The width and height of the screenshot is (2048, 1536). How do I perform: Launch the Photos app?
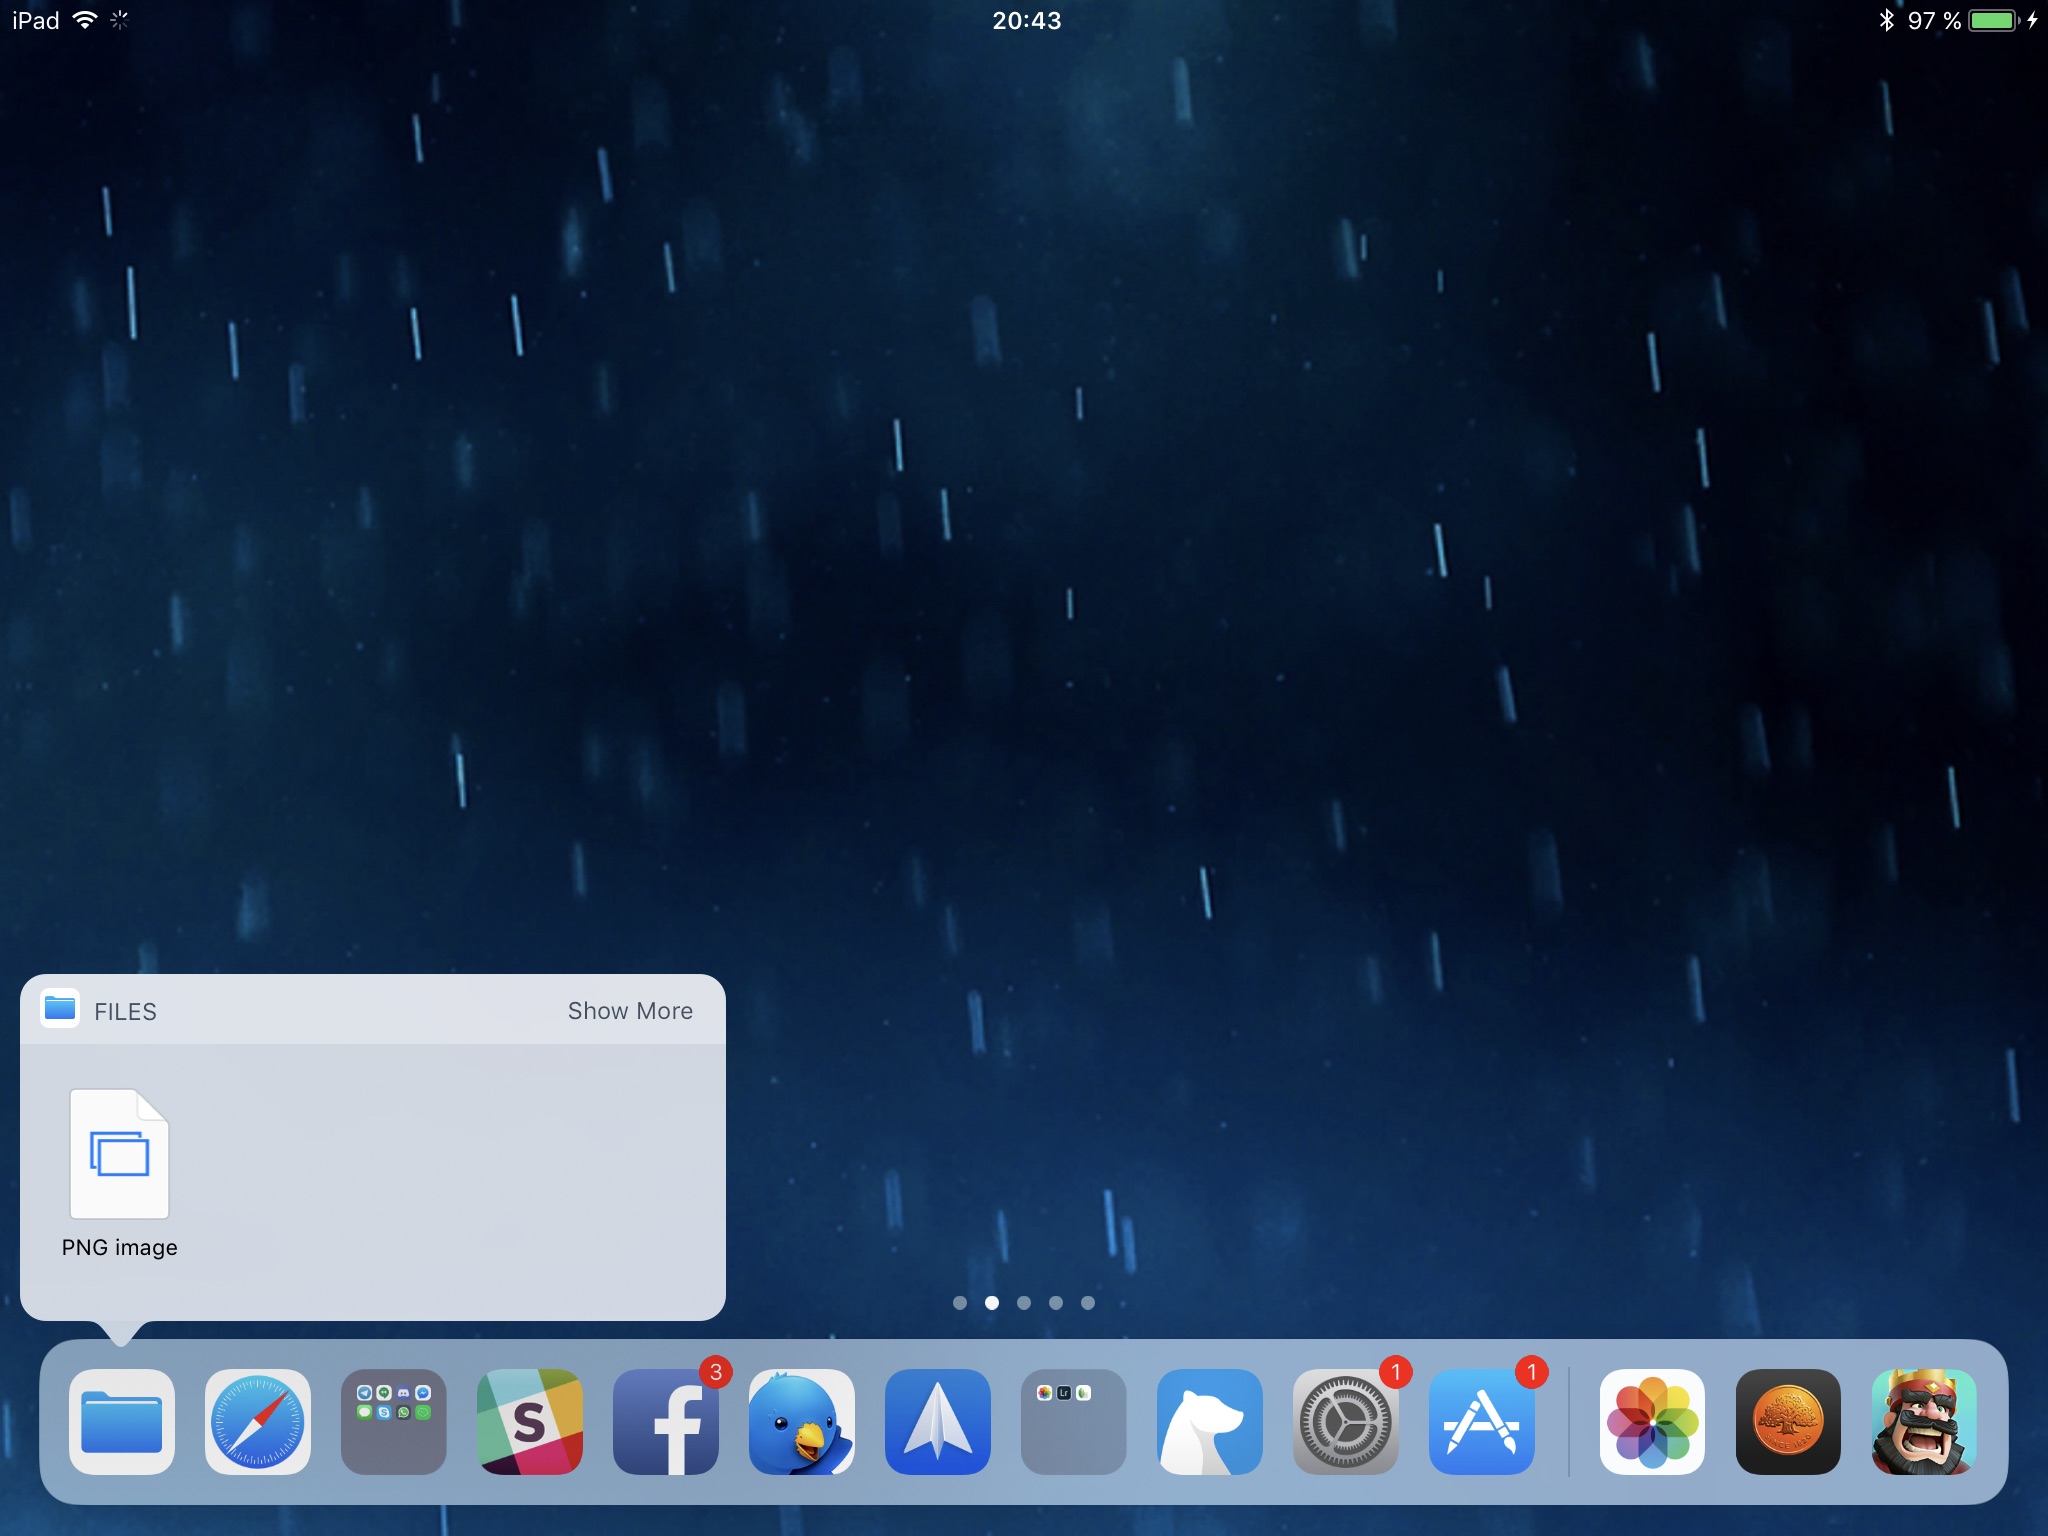click(x=1652, y=1421)
